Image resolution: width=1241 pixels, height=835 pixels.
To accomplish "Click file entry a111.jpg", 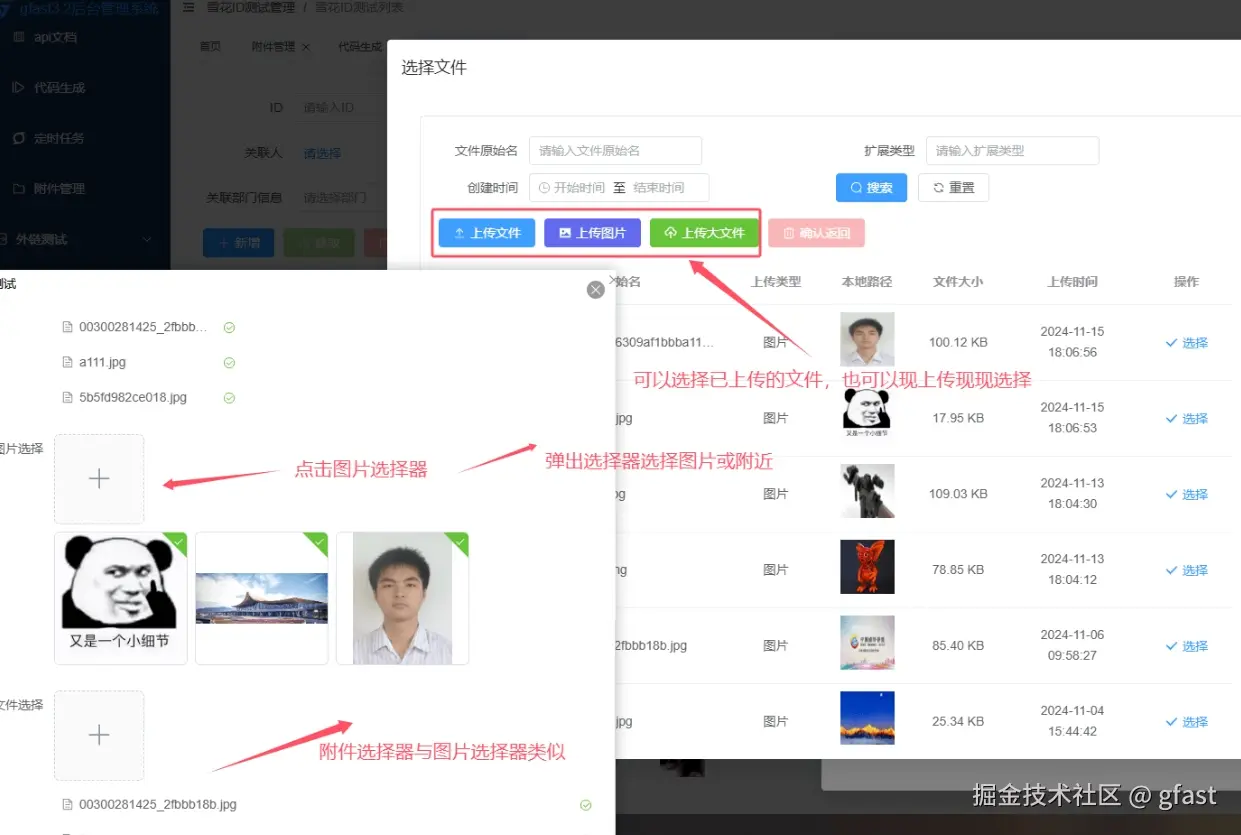I will pos(102,362).
